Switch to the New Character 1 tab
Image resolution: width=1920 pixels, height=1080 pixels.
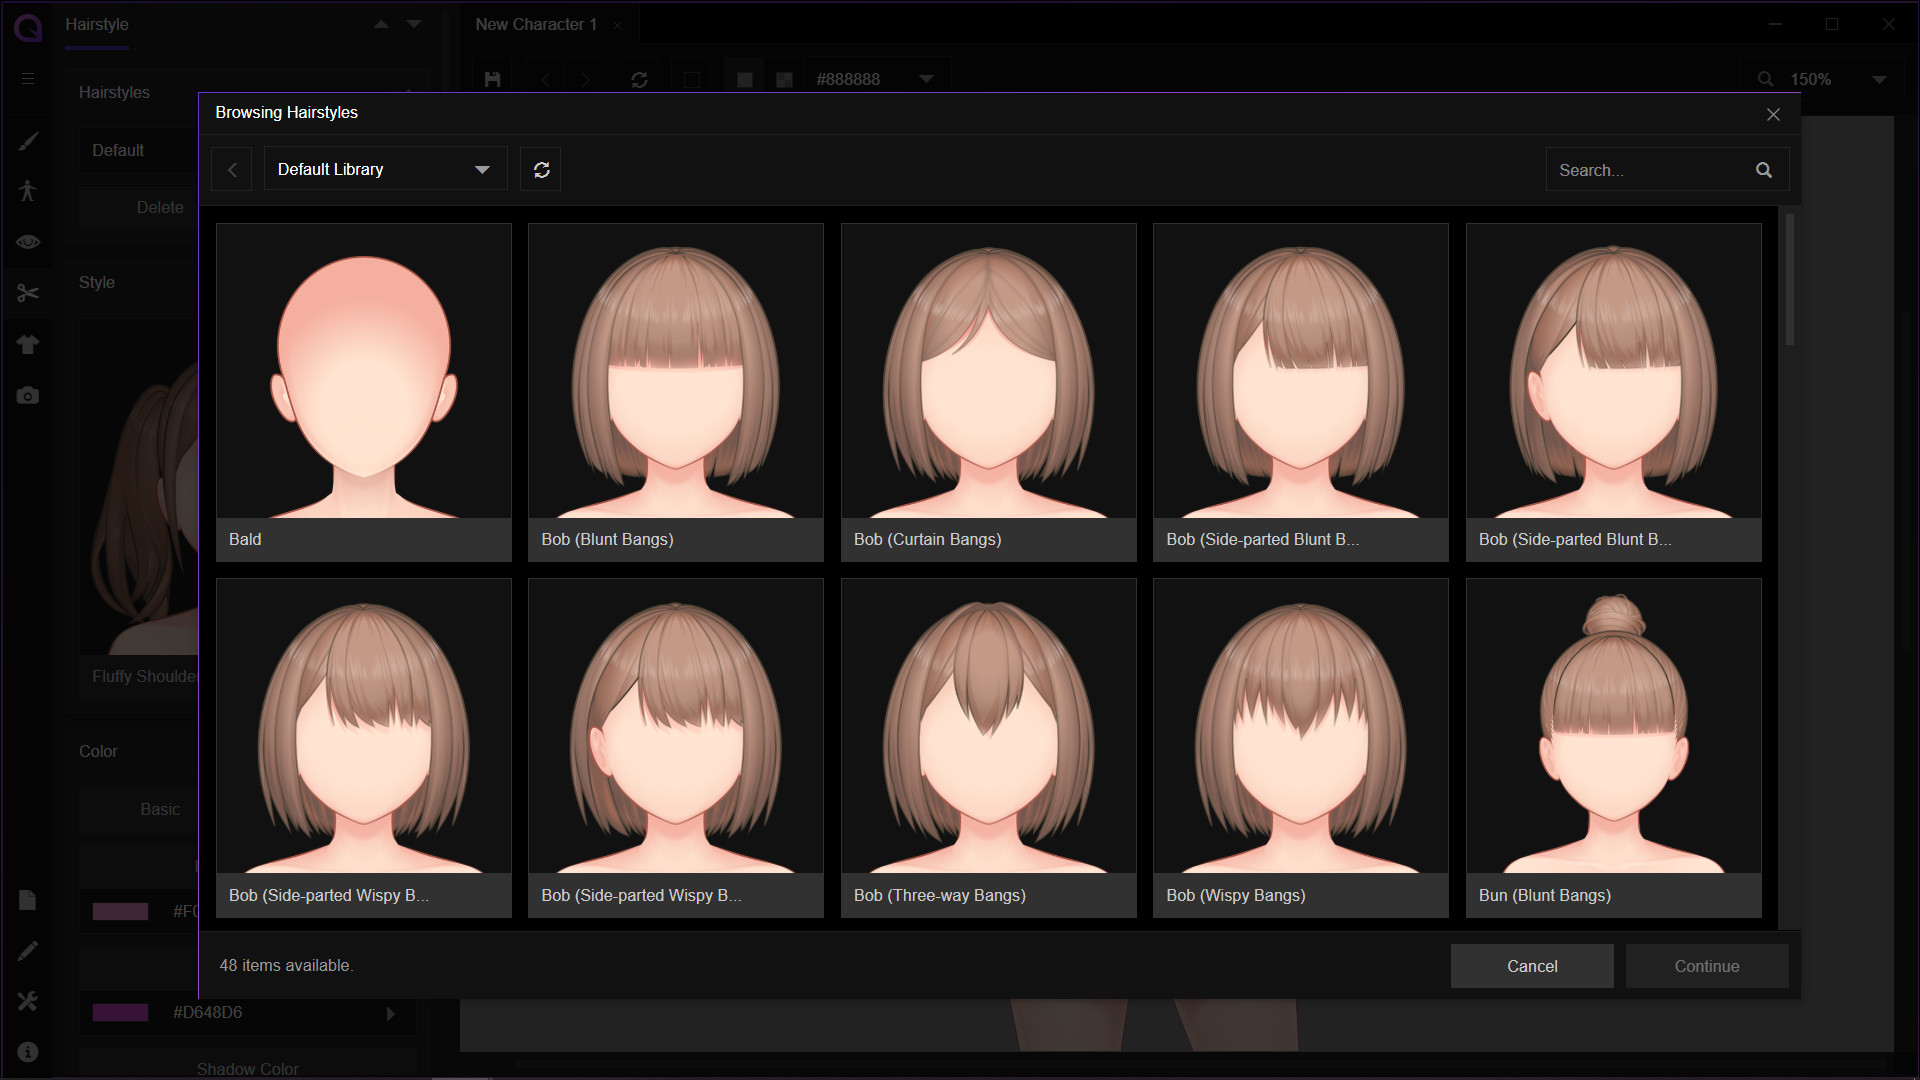pos(536,24)
